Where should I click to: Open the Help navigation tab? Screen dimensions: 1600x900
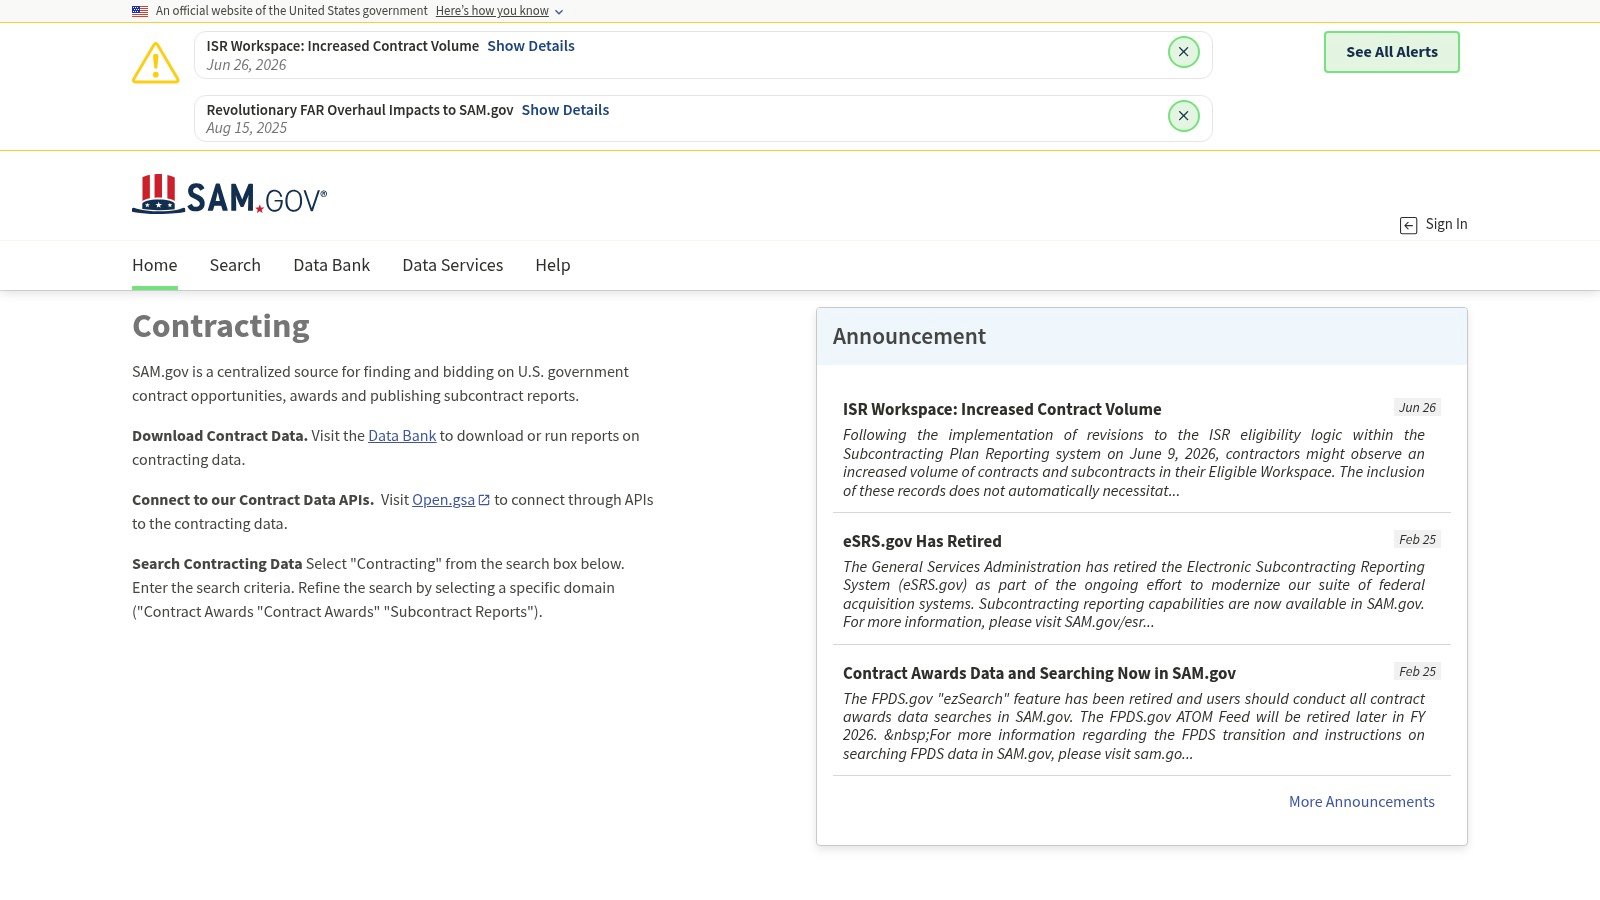[553, 265]
